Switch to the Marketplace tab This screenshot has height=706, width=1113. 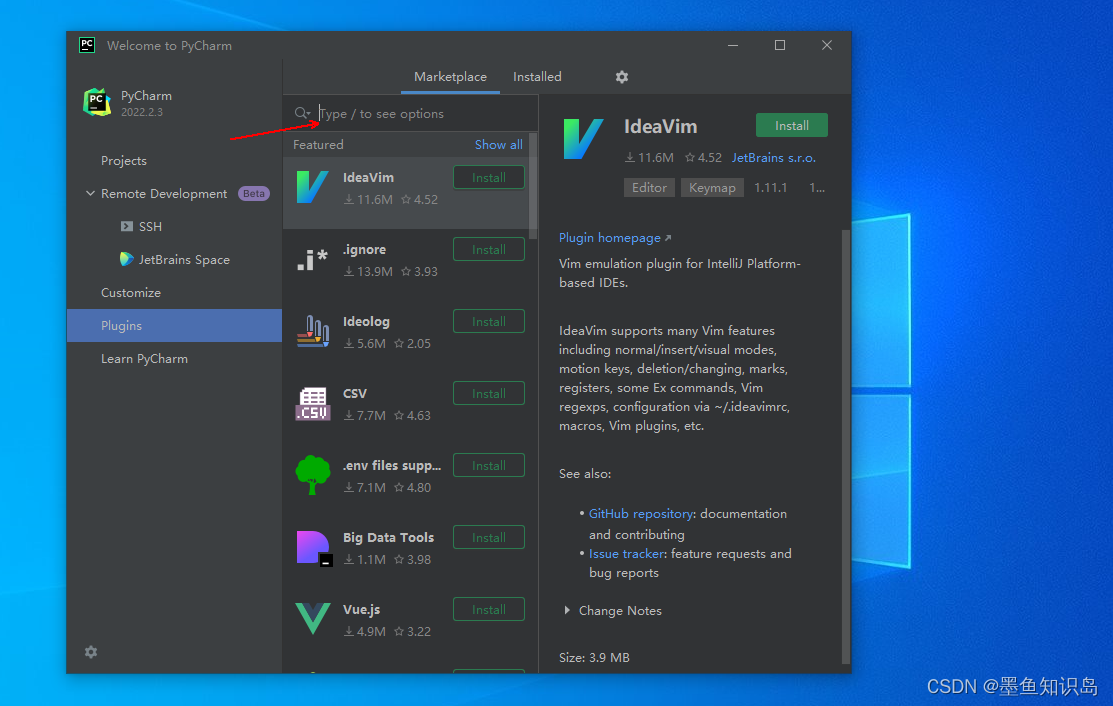click(x=450, y=77)
